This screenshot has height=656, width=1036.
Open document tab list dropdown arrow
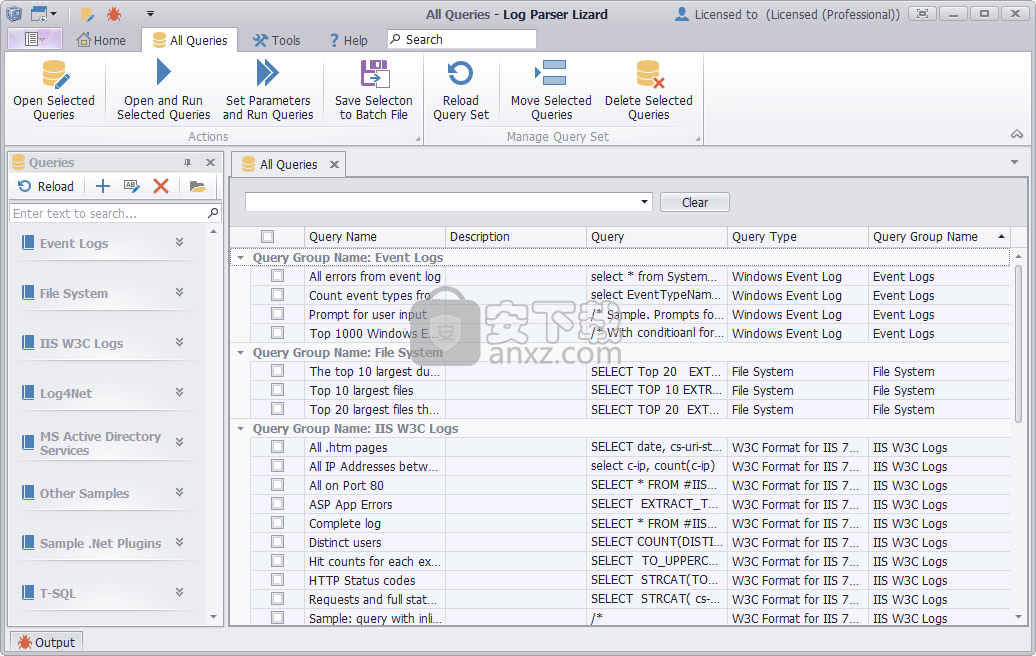1014,163
